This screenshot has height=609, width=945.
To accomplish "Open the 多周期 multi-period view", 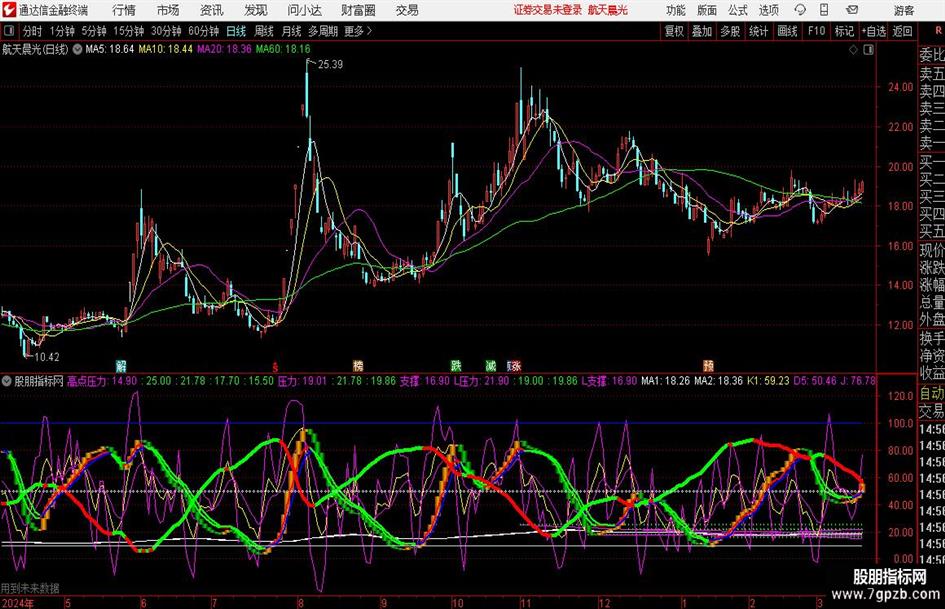I will 322,31.
